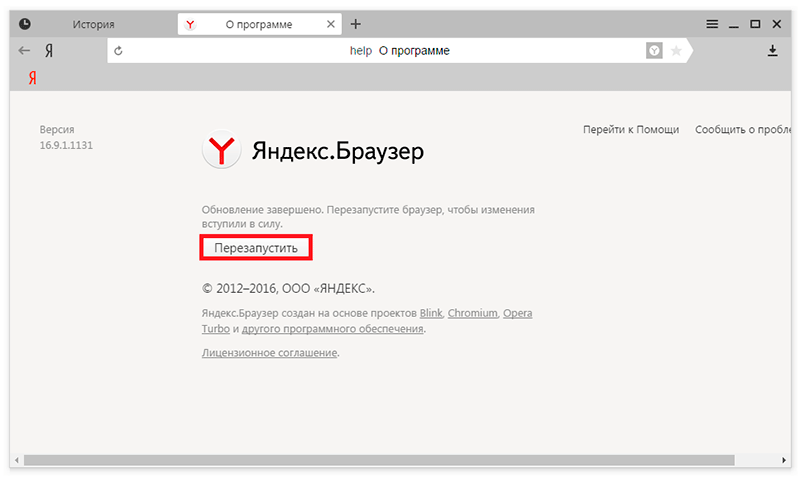The height and width of the screenshot is (478, 800).
Task: Maximize the browser window
Action: tap(755, 24)
